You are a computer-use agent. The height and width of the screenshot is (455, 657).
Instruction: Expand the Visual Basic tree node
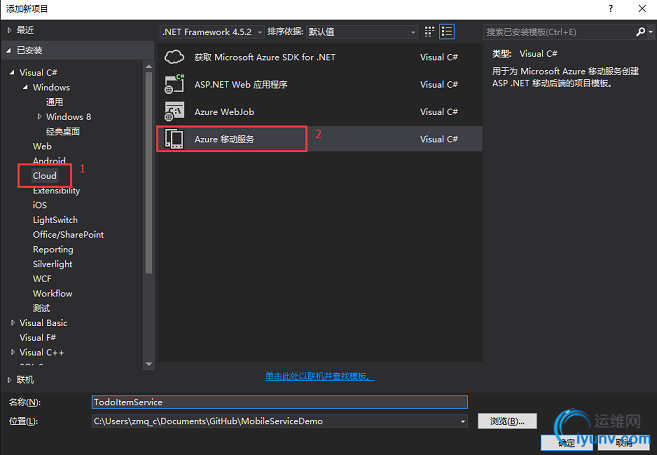point(13,323)
